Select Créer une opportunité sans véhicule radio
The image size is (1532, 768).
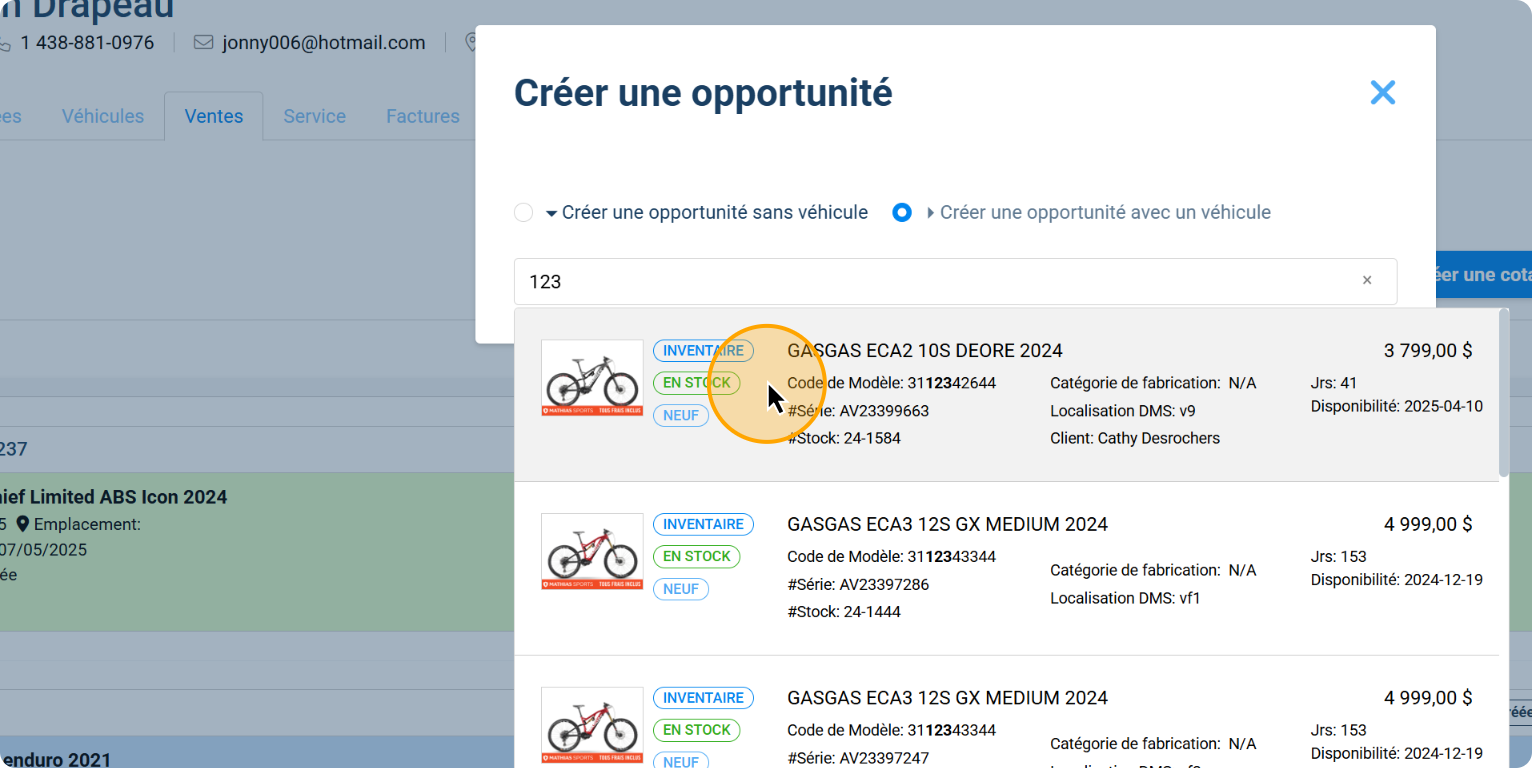tap(523, 213)
